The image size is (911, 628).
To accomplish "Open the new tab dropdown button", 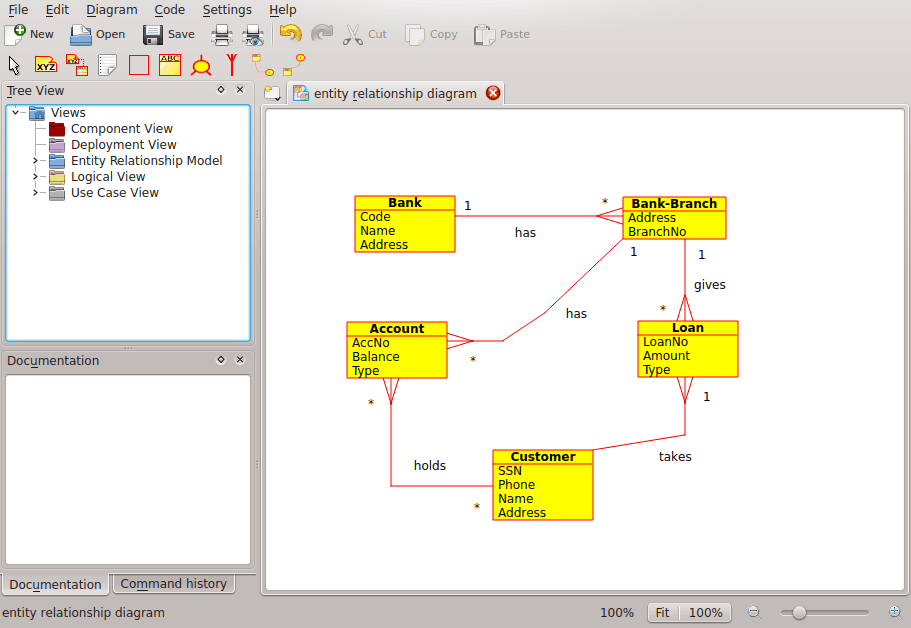I will pyautogui.click(x=272, y=94).
